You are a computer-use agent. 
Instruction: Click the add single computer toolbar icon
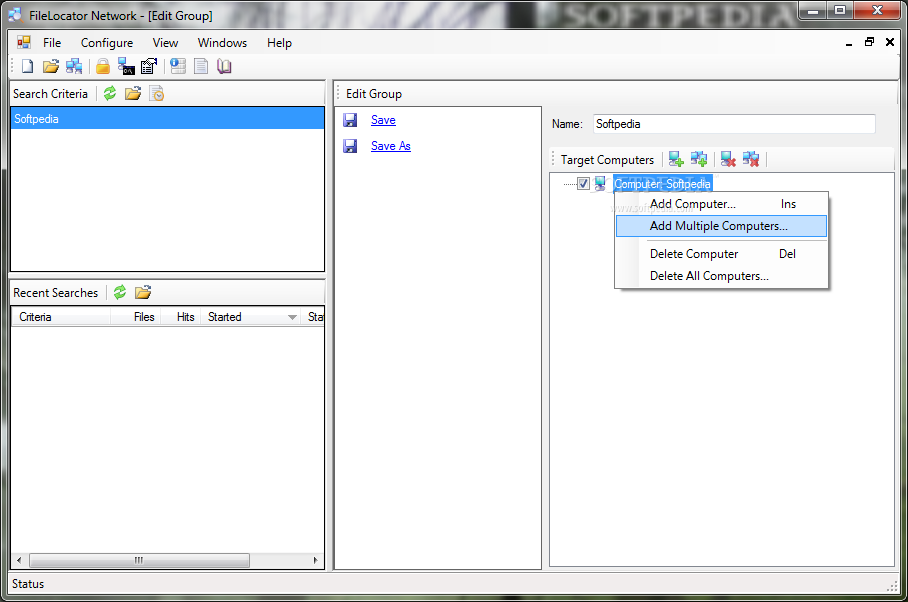(x=676, y=159)
